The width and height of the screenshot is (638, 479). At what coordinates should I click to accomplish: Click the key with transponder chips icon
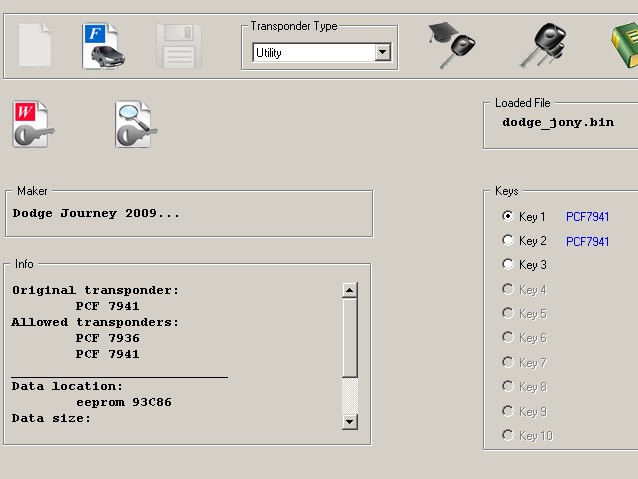tap(544, 45)
